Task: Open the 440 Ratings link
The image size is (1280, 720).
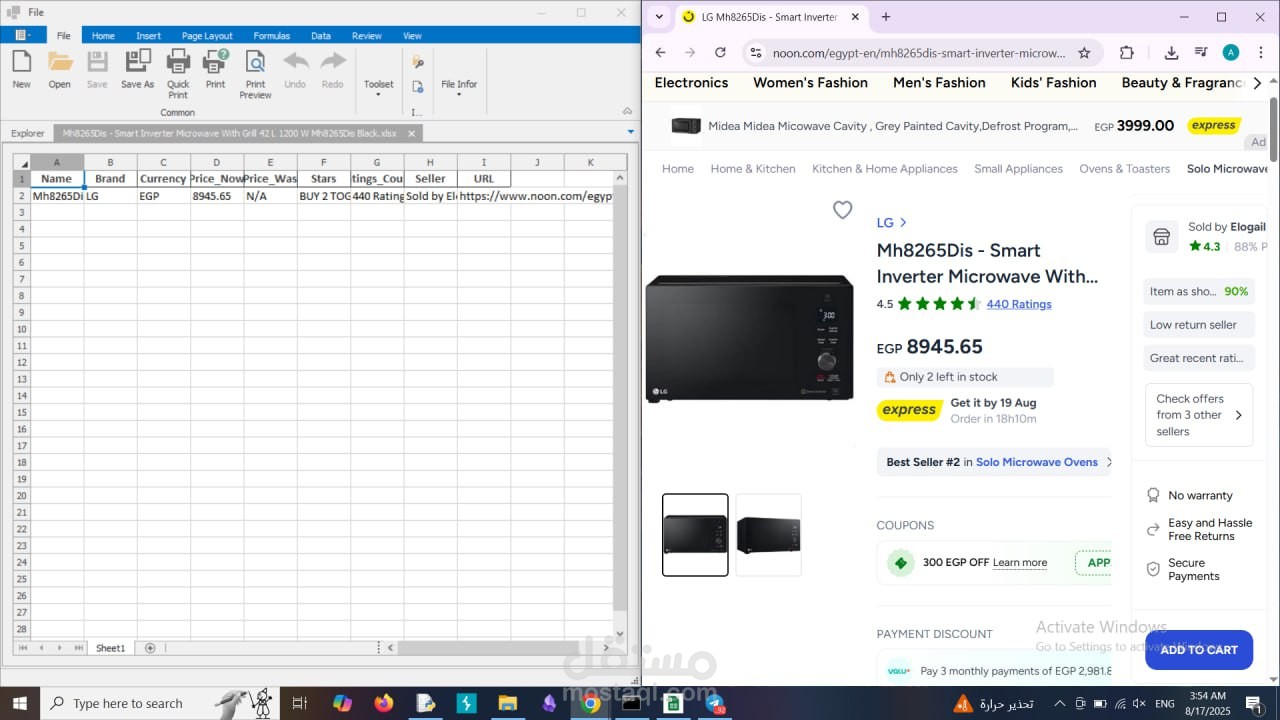Action: tap(1019, 304)
